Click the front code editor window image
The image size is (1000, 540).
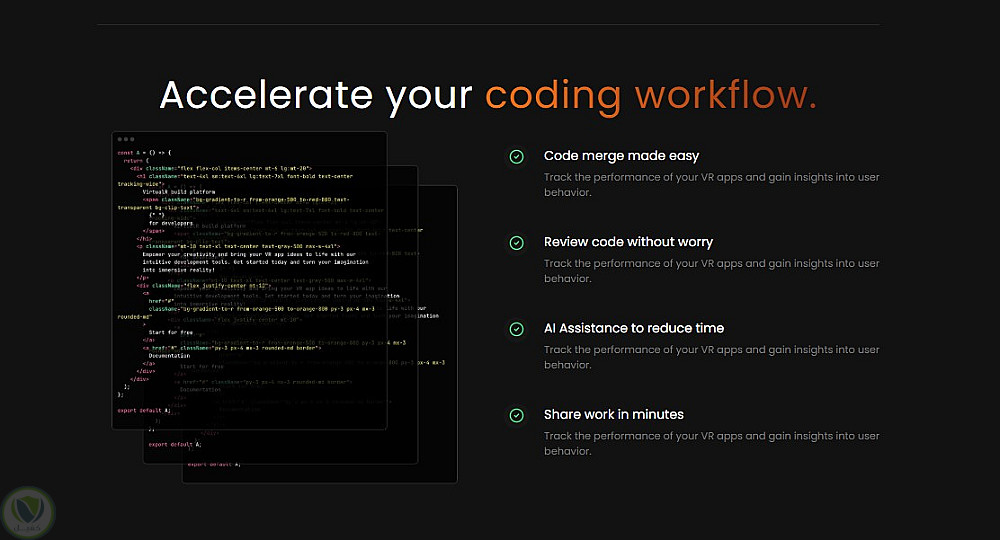point(249,281)
